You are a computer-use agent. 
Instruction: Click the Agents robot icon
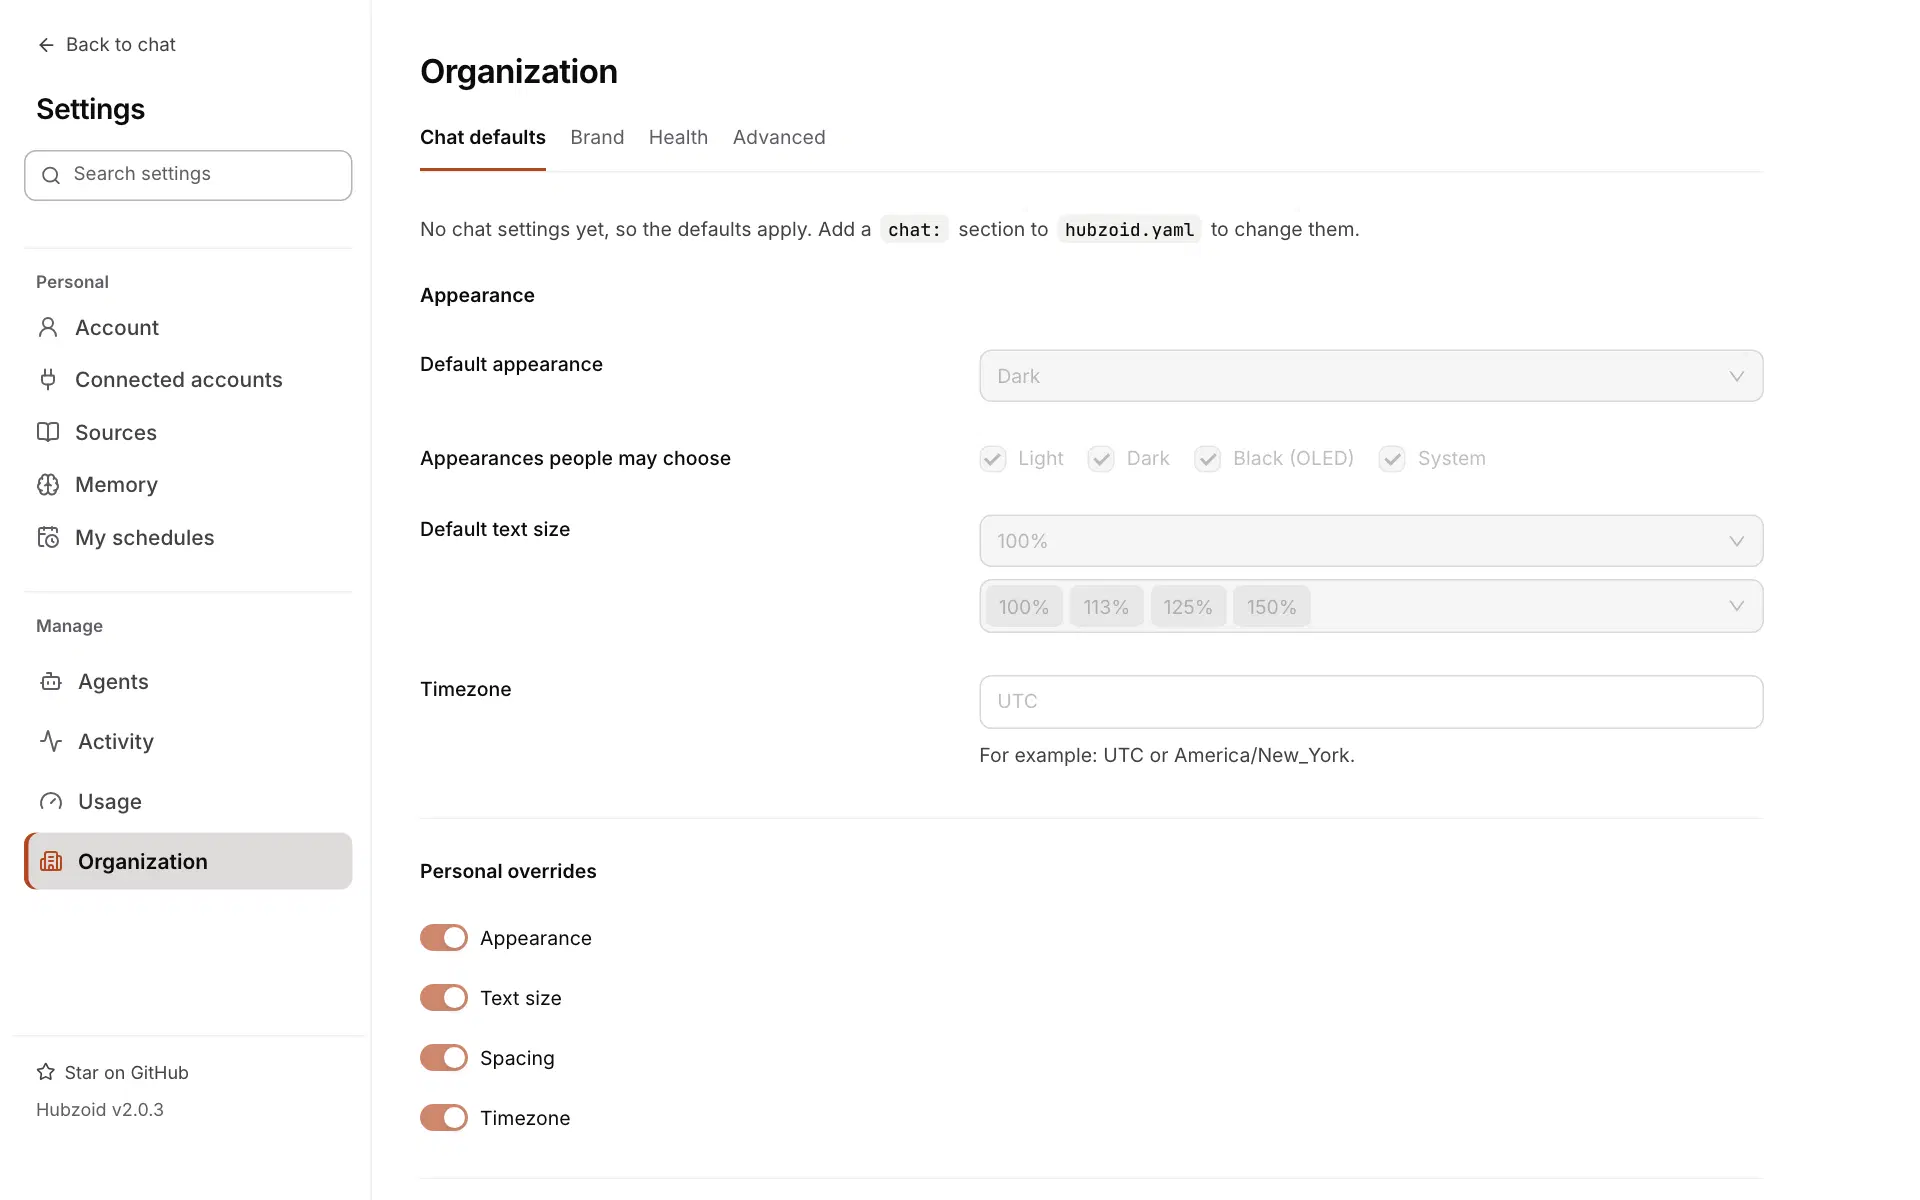[x=51, y=682]
